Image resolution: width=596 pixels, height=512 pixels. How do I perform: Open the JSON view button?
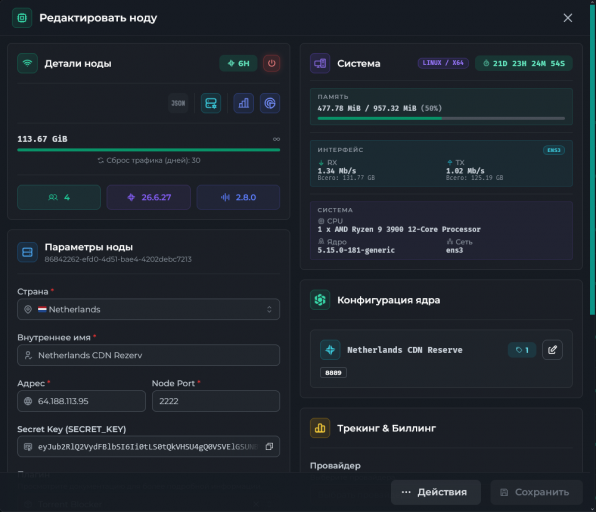coord(178,103)
